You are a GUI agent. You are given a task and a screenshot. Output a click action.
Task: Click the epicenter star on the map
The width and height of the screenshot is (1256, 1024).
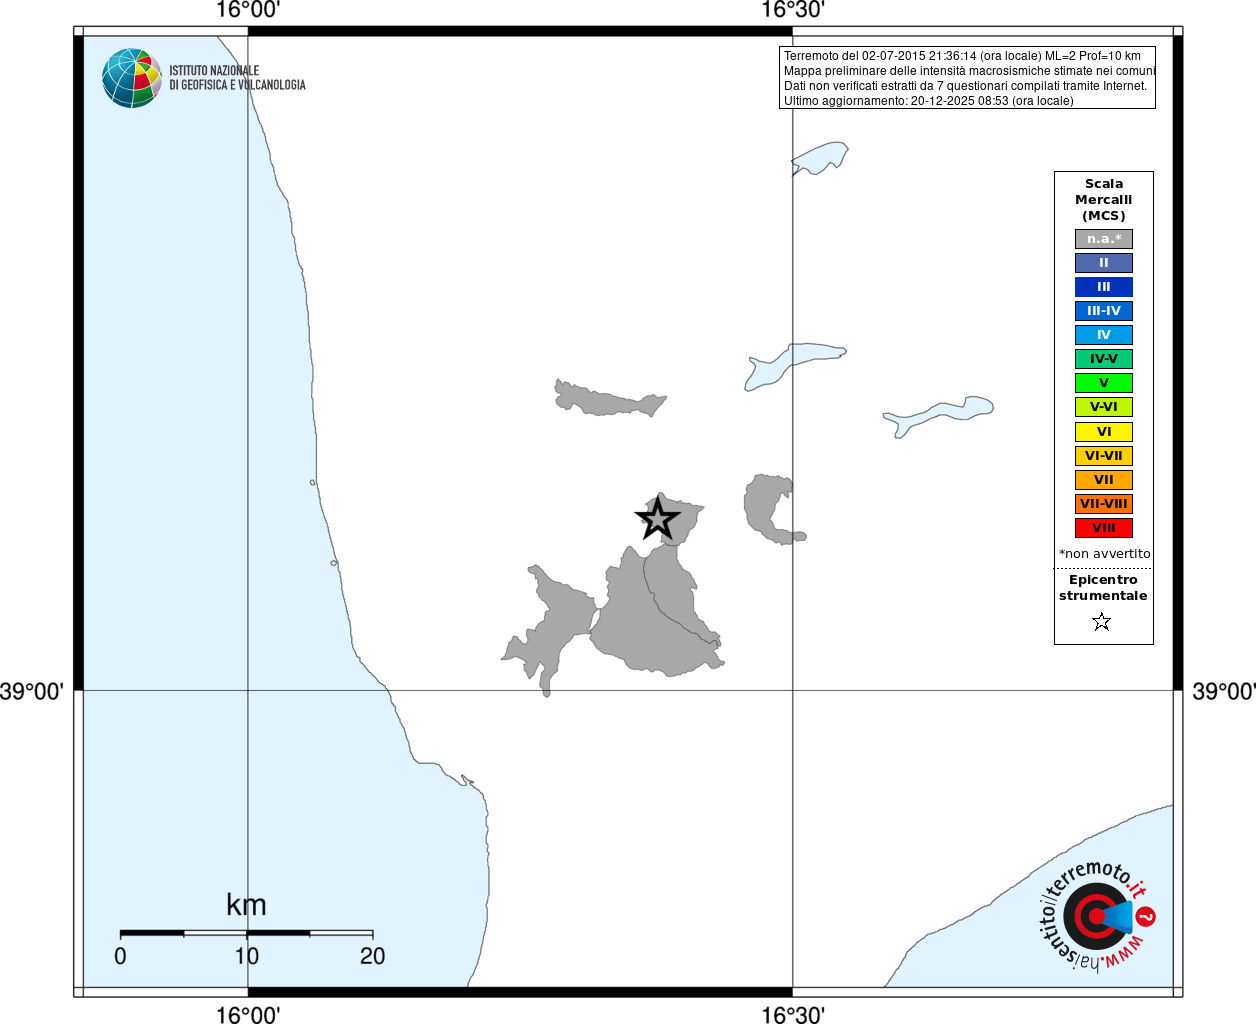tap(657, 519)
